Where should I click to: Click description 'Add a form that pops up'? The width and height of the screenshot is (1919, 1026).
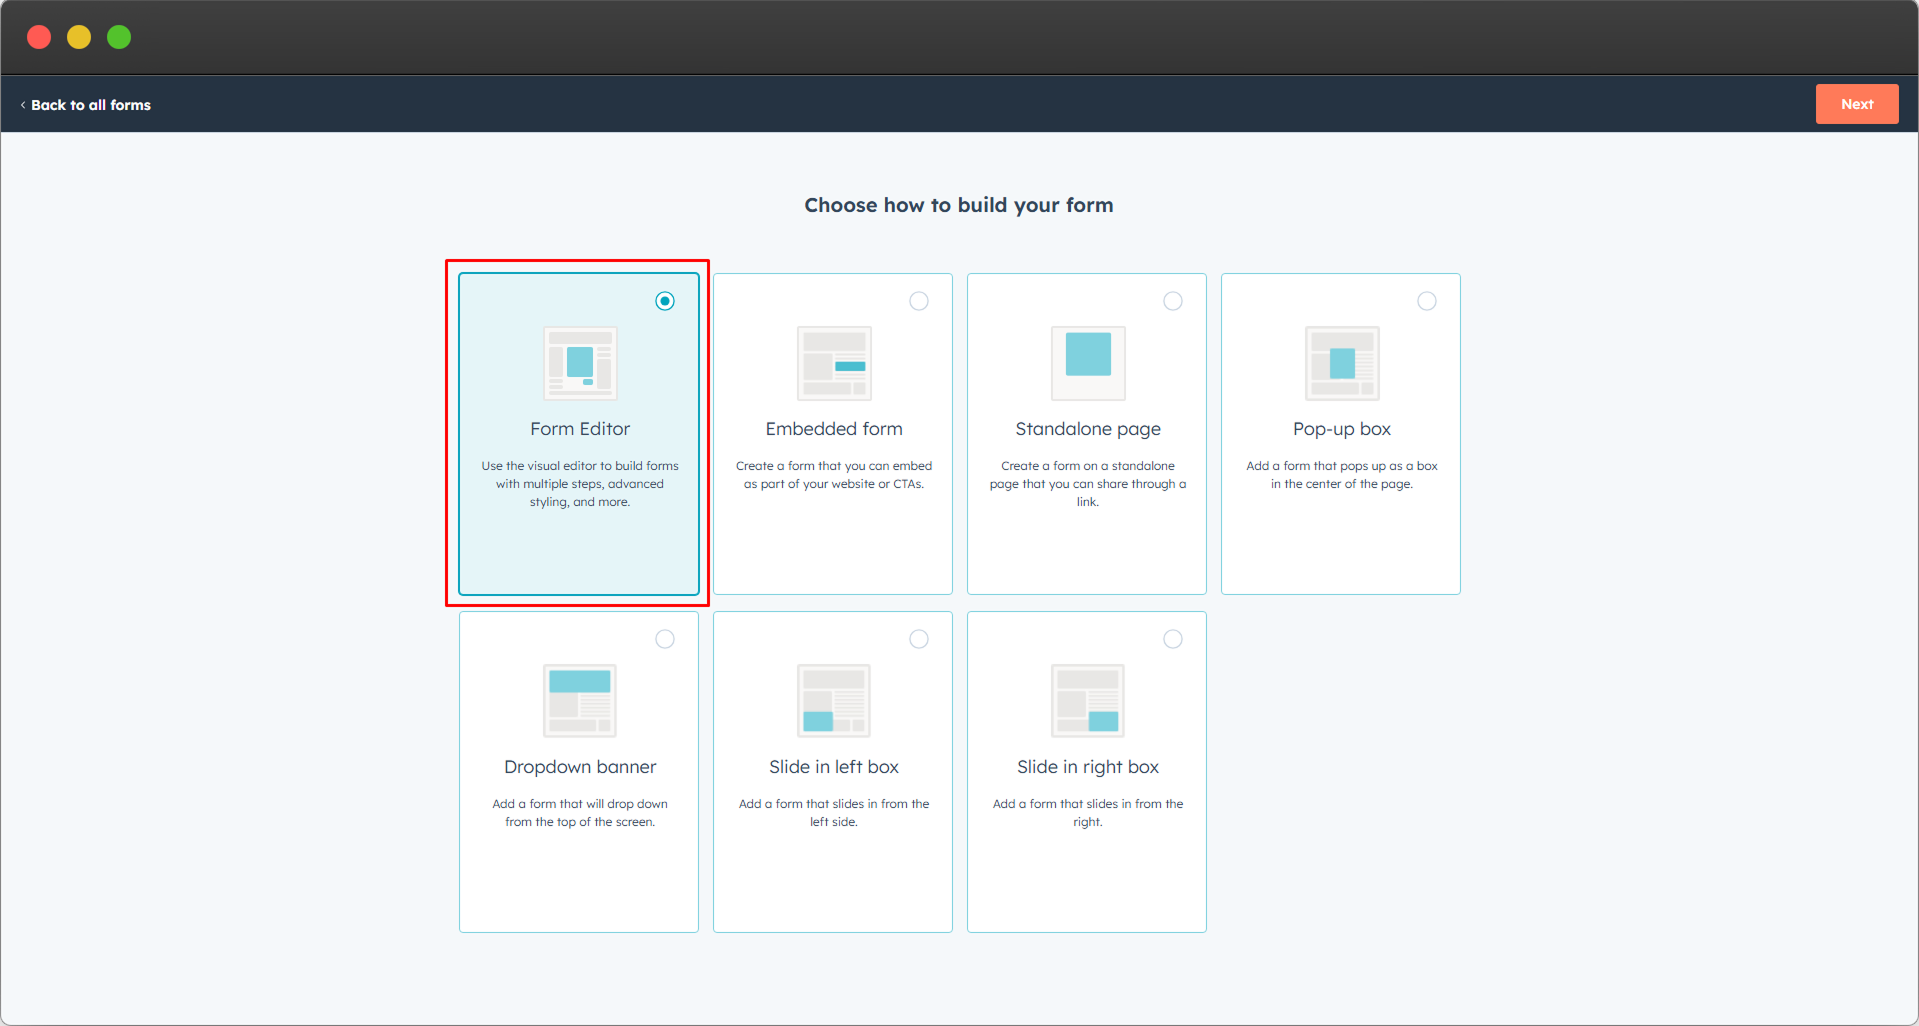tap(1342, 475)
